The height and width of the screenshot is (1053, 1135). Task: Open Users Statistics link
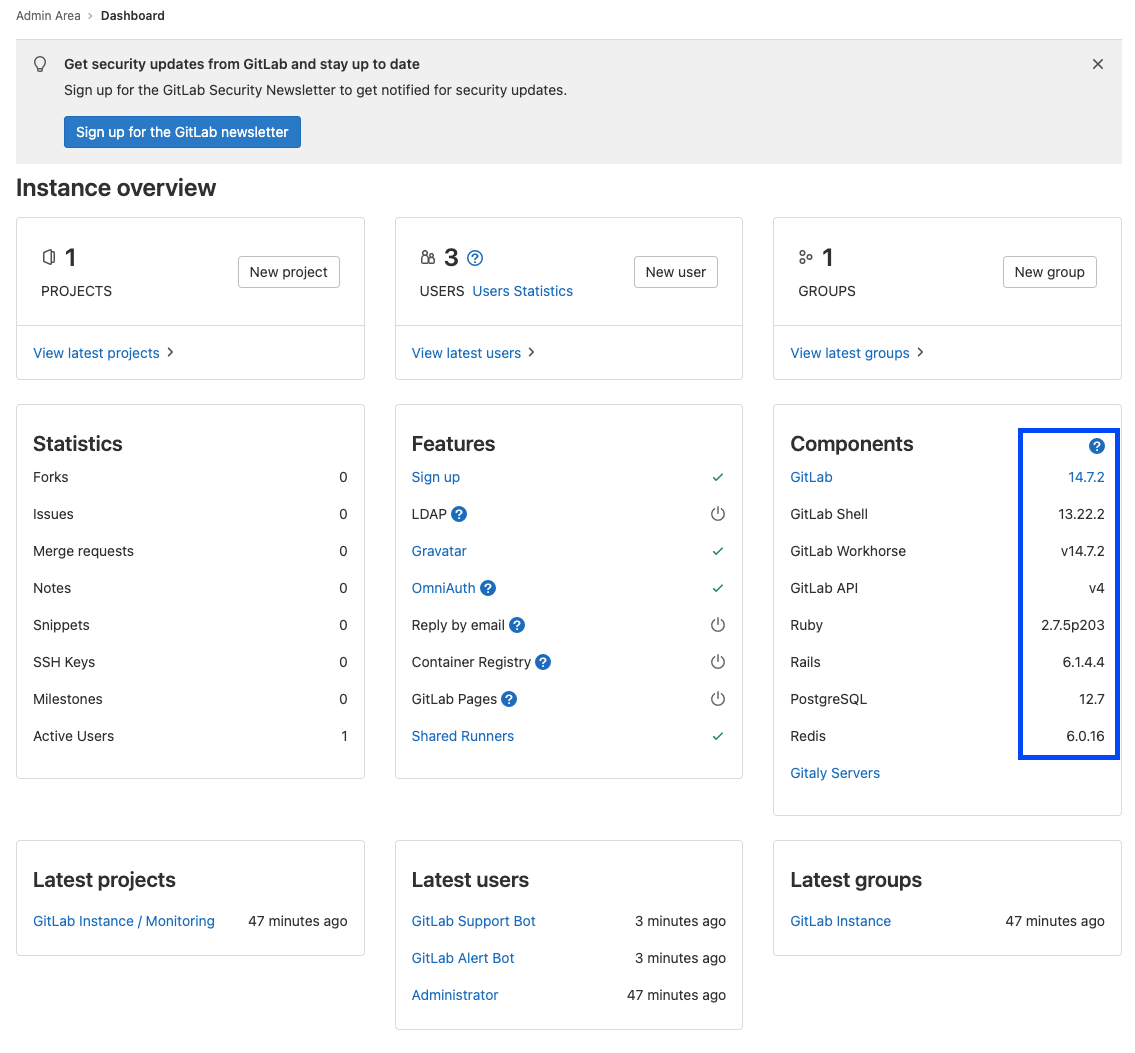click(523, 291)
